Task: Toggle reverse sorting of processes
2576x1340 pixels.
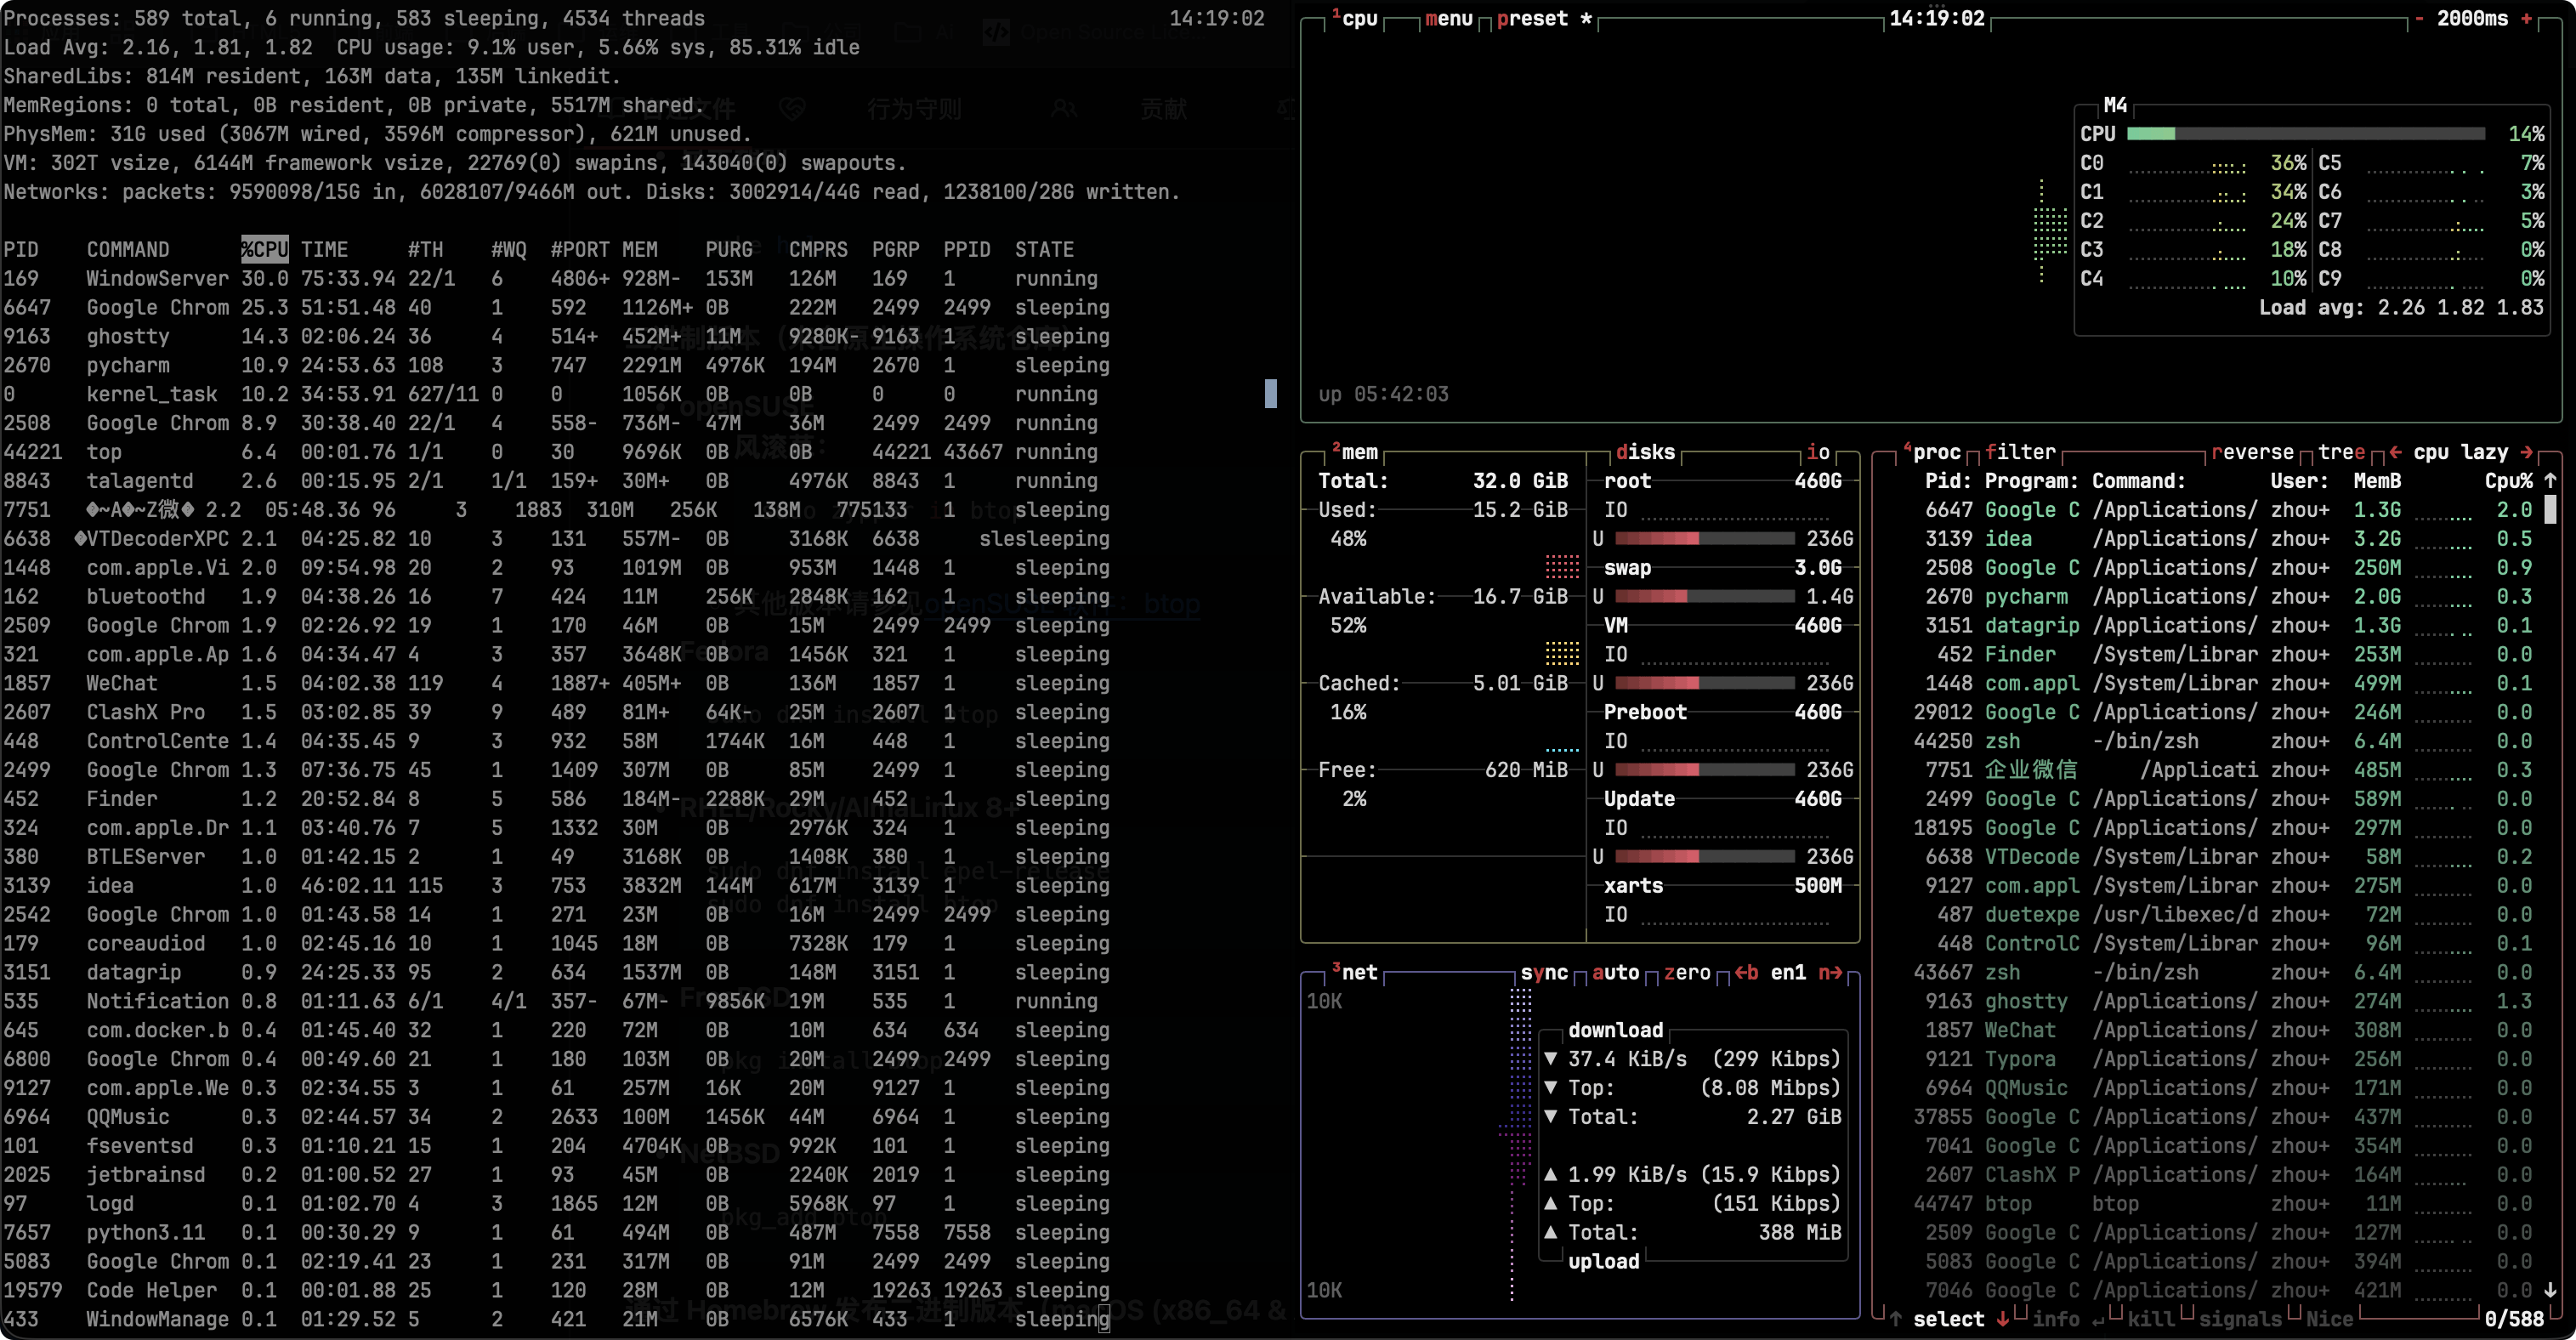Action: pyautogui.click(x=2252, y=452)
